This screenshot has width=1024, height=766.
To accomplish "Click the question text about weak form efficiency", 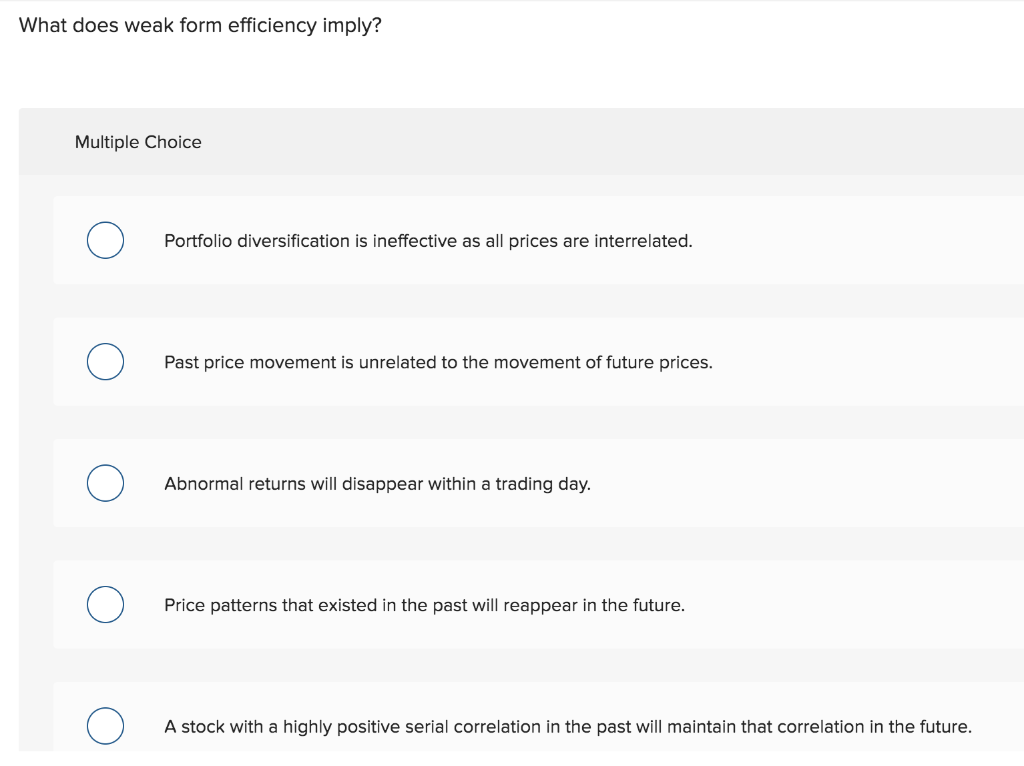I will tap(200, 25).
